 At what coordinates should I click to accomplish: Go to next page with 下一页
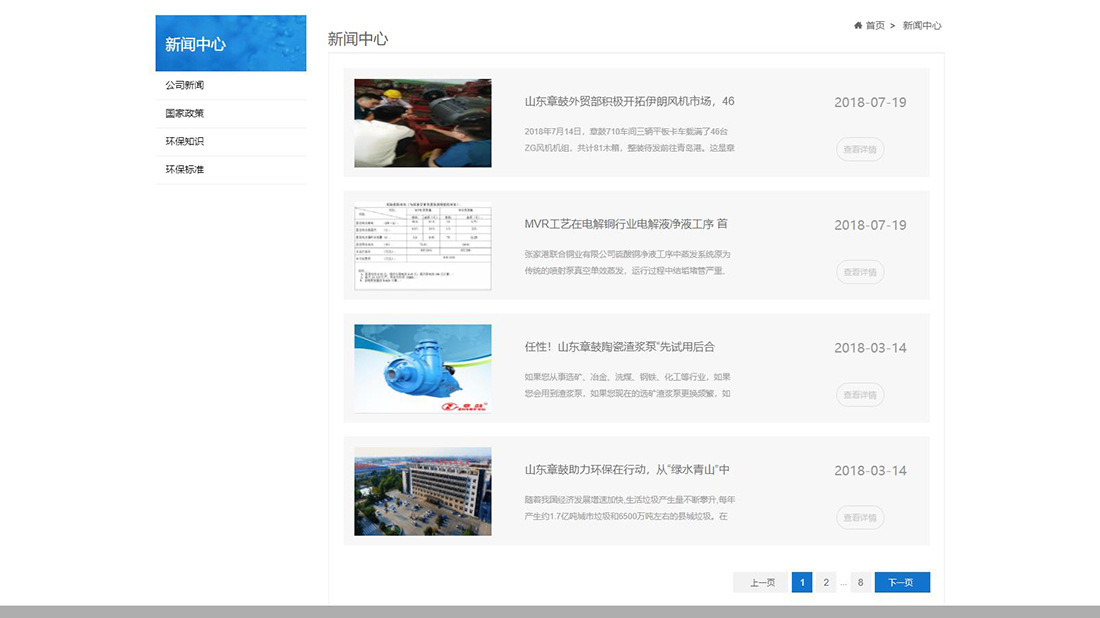click(902, 582)
